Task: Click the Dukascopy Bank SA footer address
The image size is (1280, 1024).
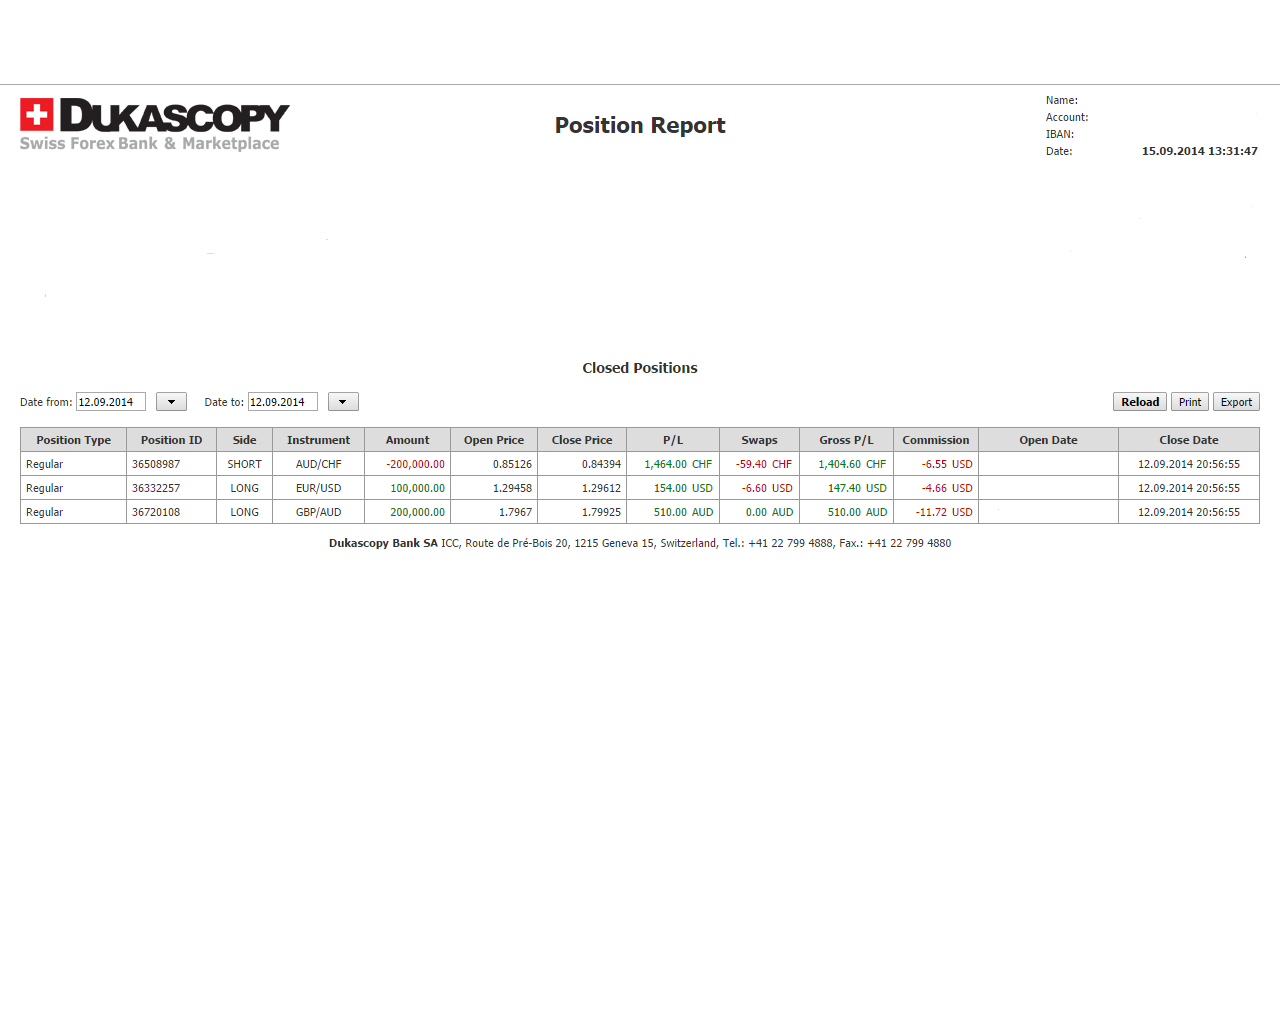Action: 640,543
